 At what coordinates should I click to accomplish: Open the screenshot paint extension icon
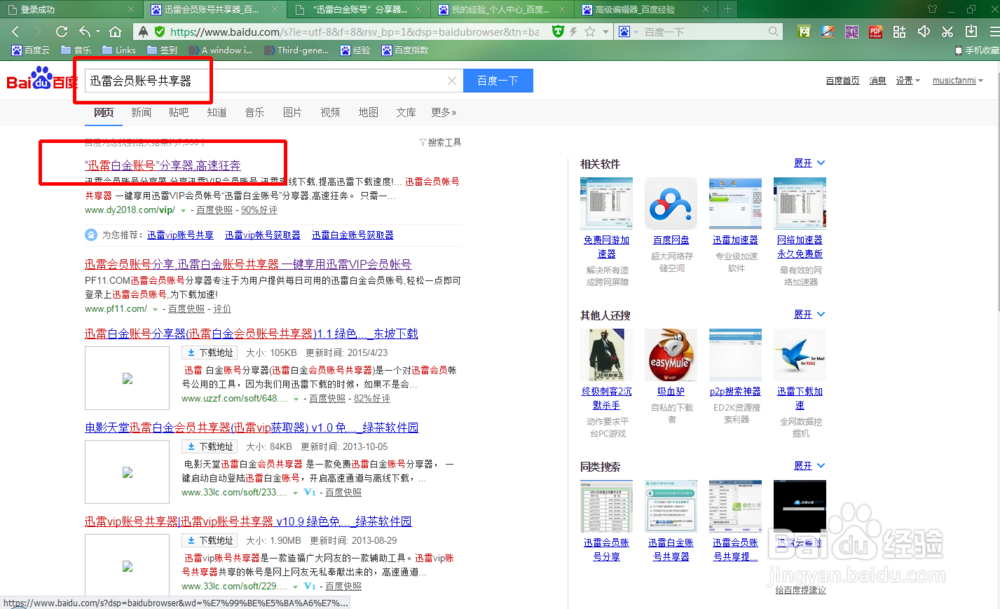pyautogui.click(x=827, y=31)
